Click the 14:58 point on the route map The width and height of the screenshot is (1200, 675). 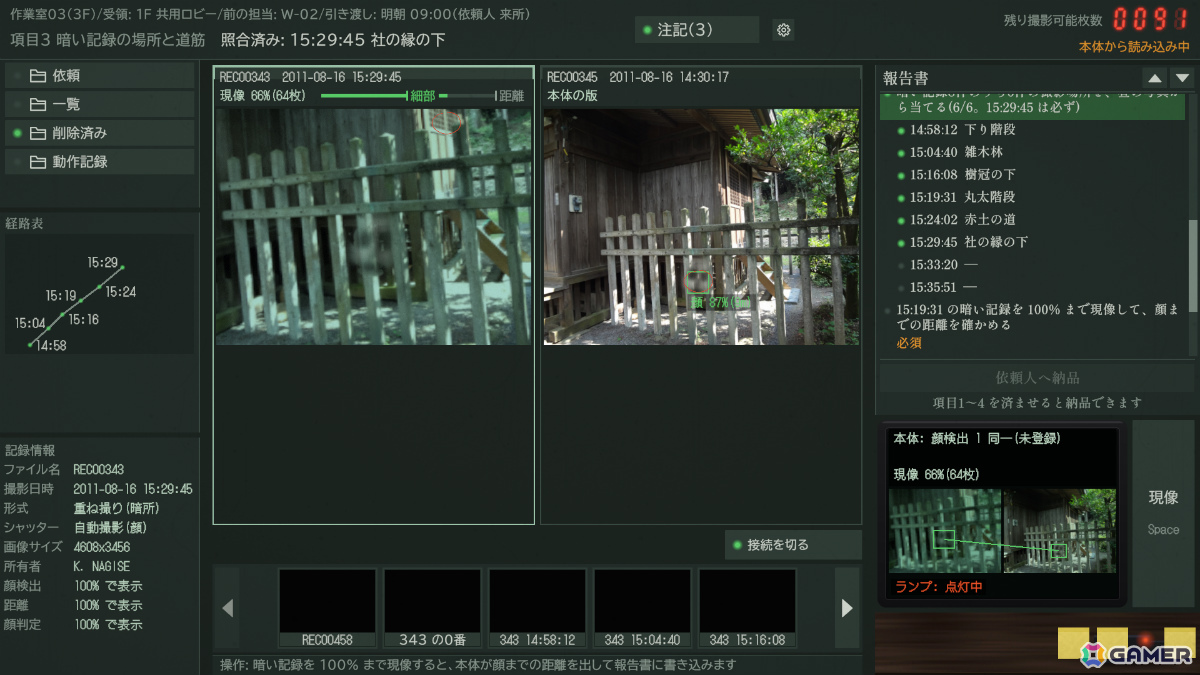(x=31, y=345)
